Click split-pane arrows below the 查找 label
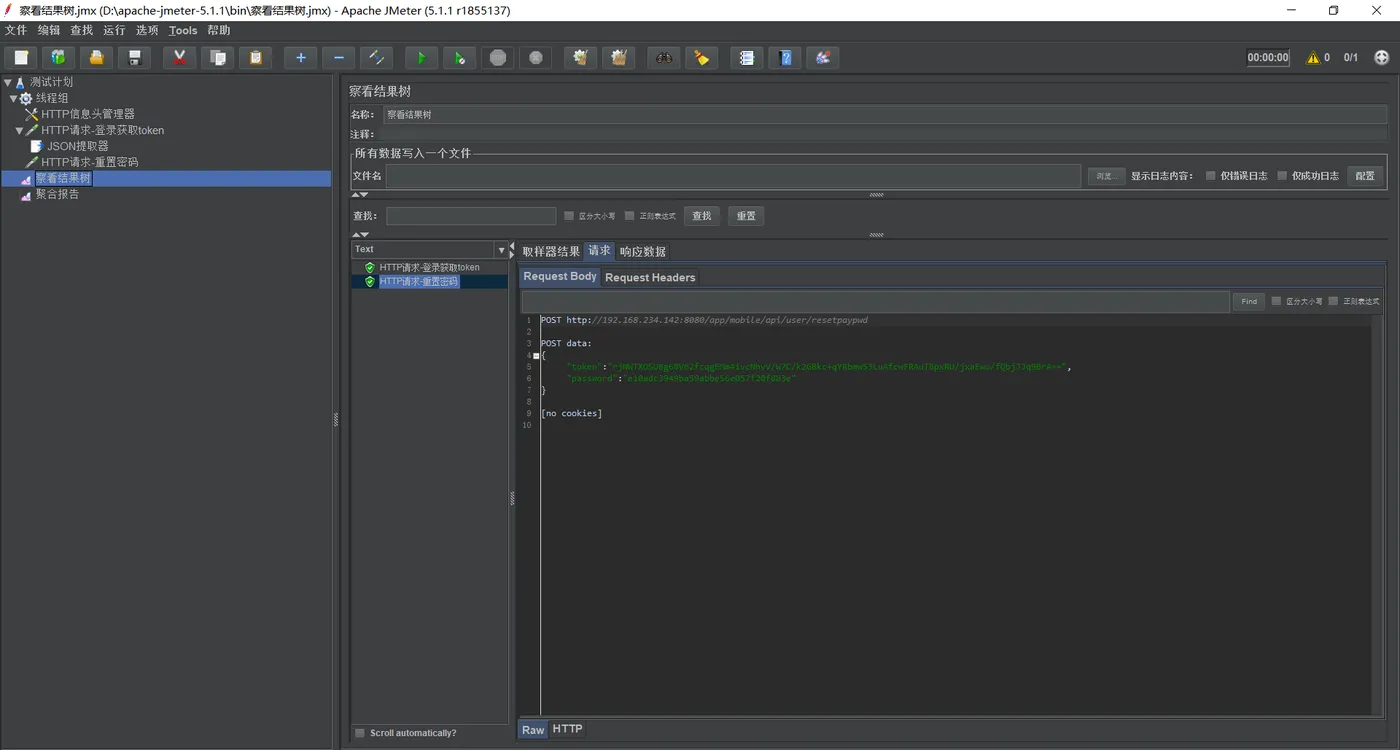 pos(361,235)
